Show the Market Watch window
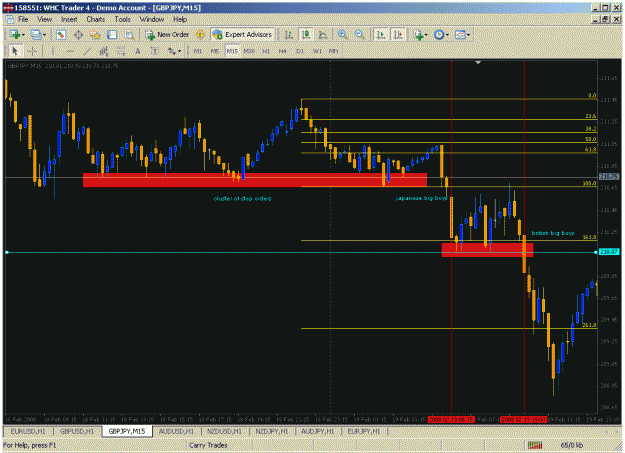This screenshot has height=453, width=625. (61, 35)
